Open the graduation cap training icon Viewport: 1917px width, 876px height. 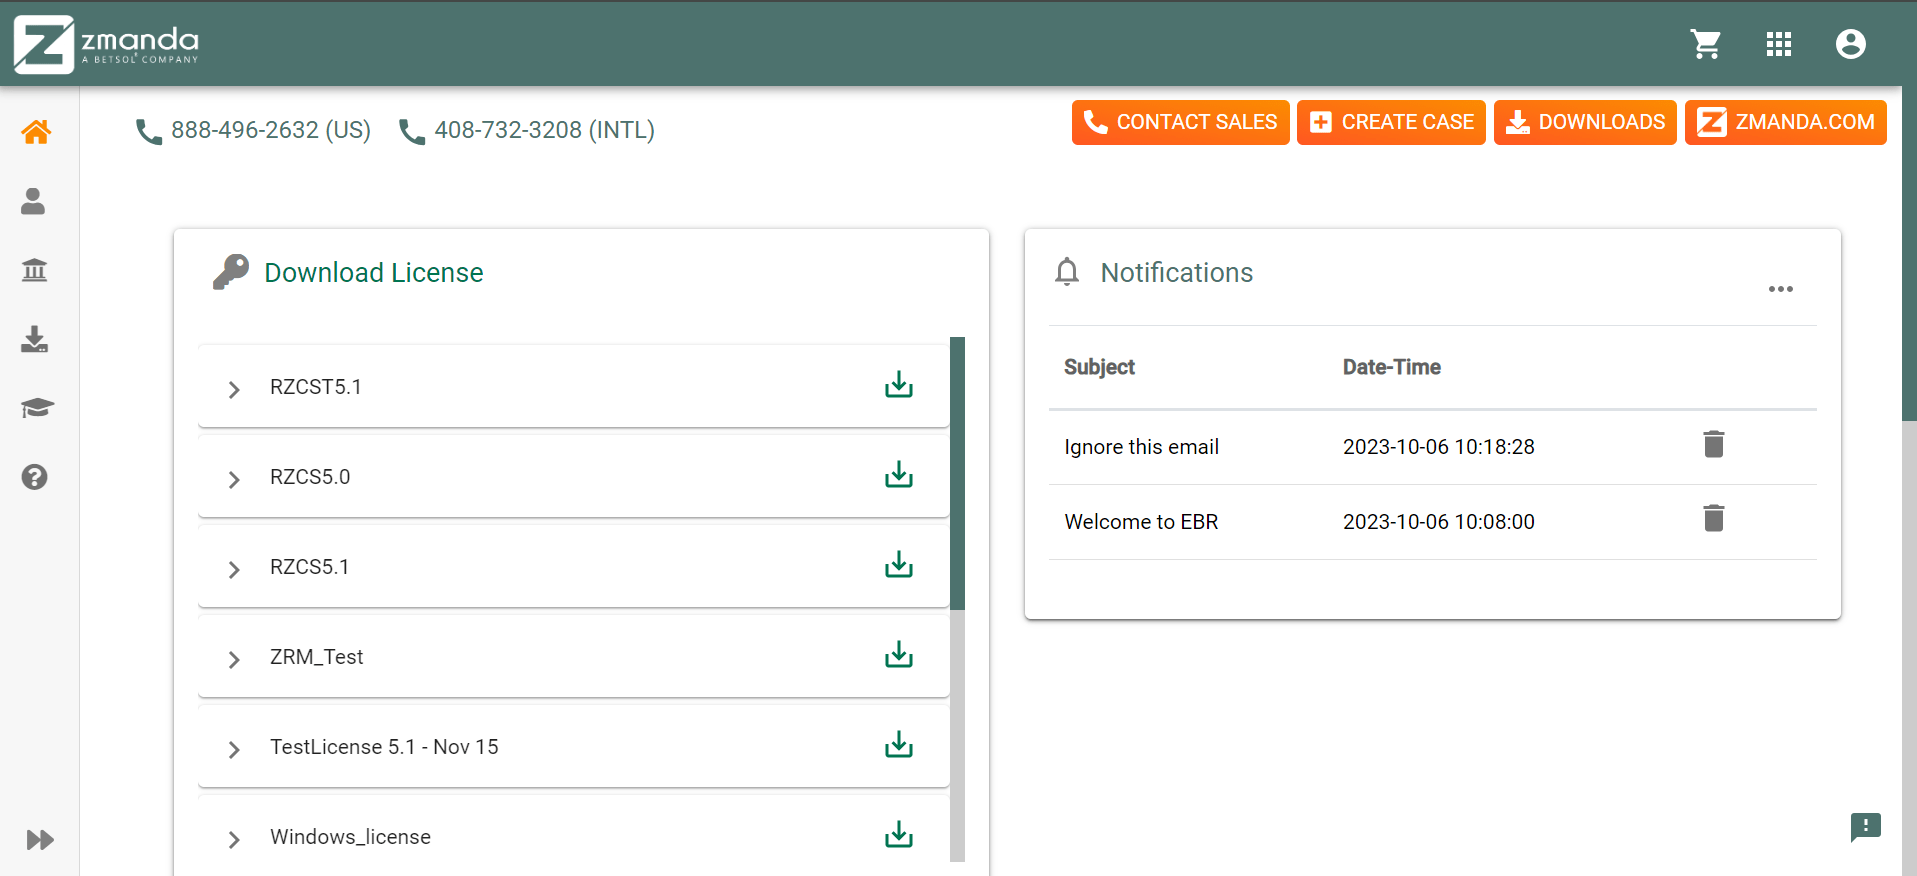coord(36,408)
